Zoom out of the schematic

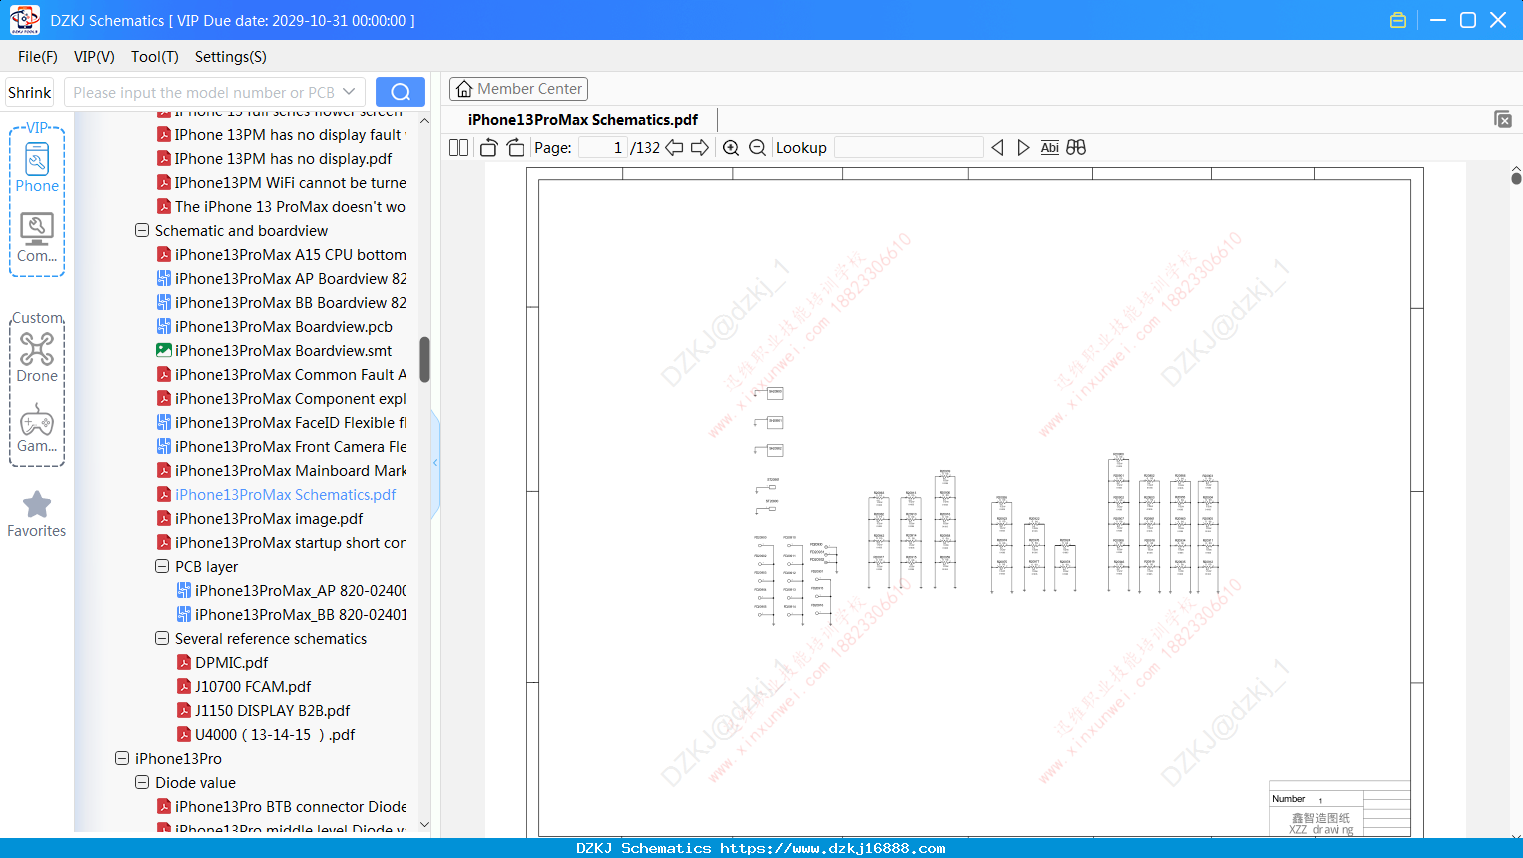point(758,148)
